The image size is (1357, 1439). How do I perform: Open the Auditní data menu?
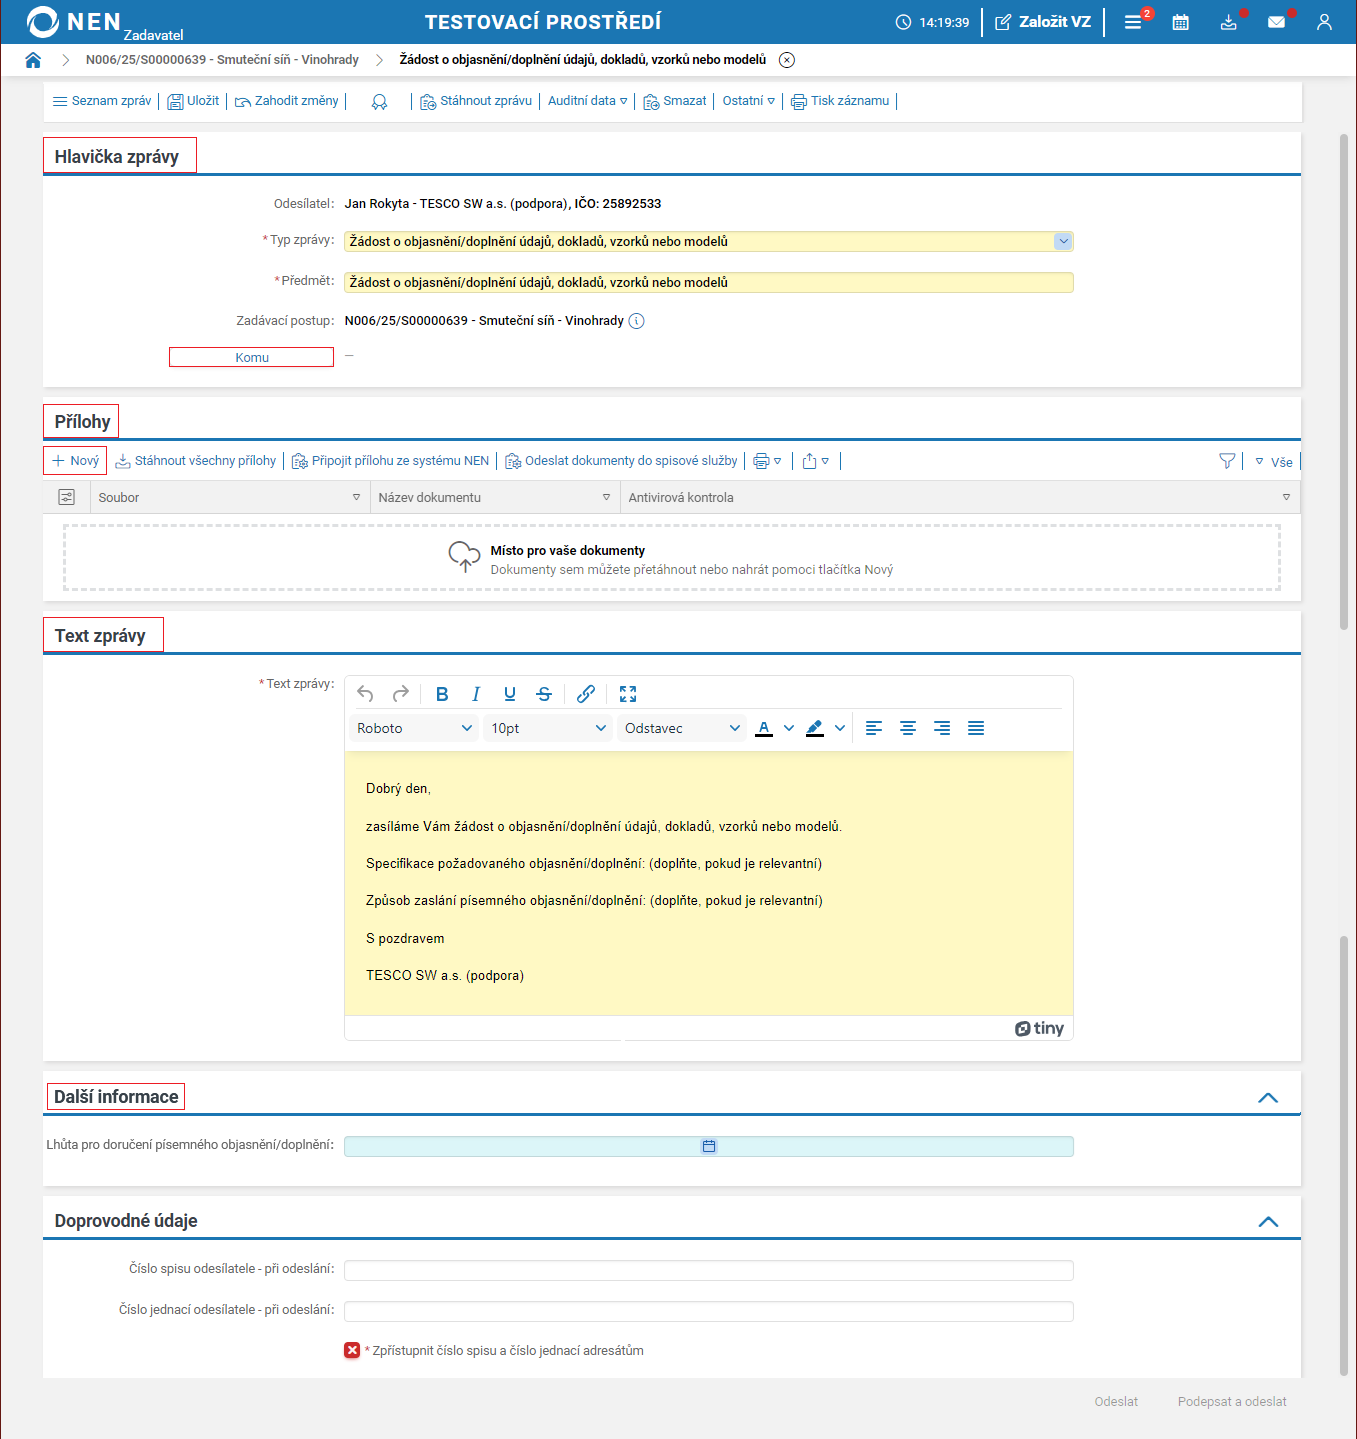[x=588, y=101]
